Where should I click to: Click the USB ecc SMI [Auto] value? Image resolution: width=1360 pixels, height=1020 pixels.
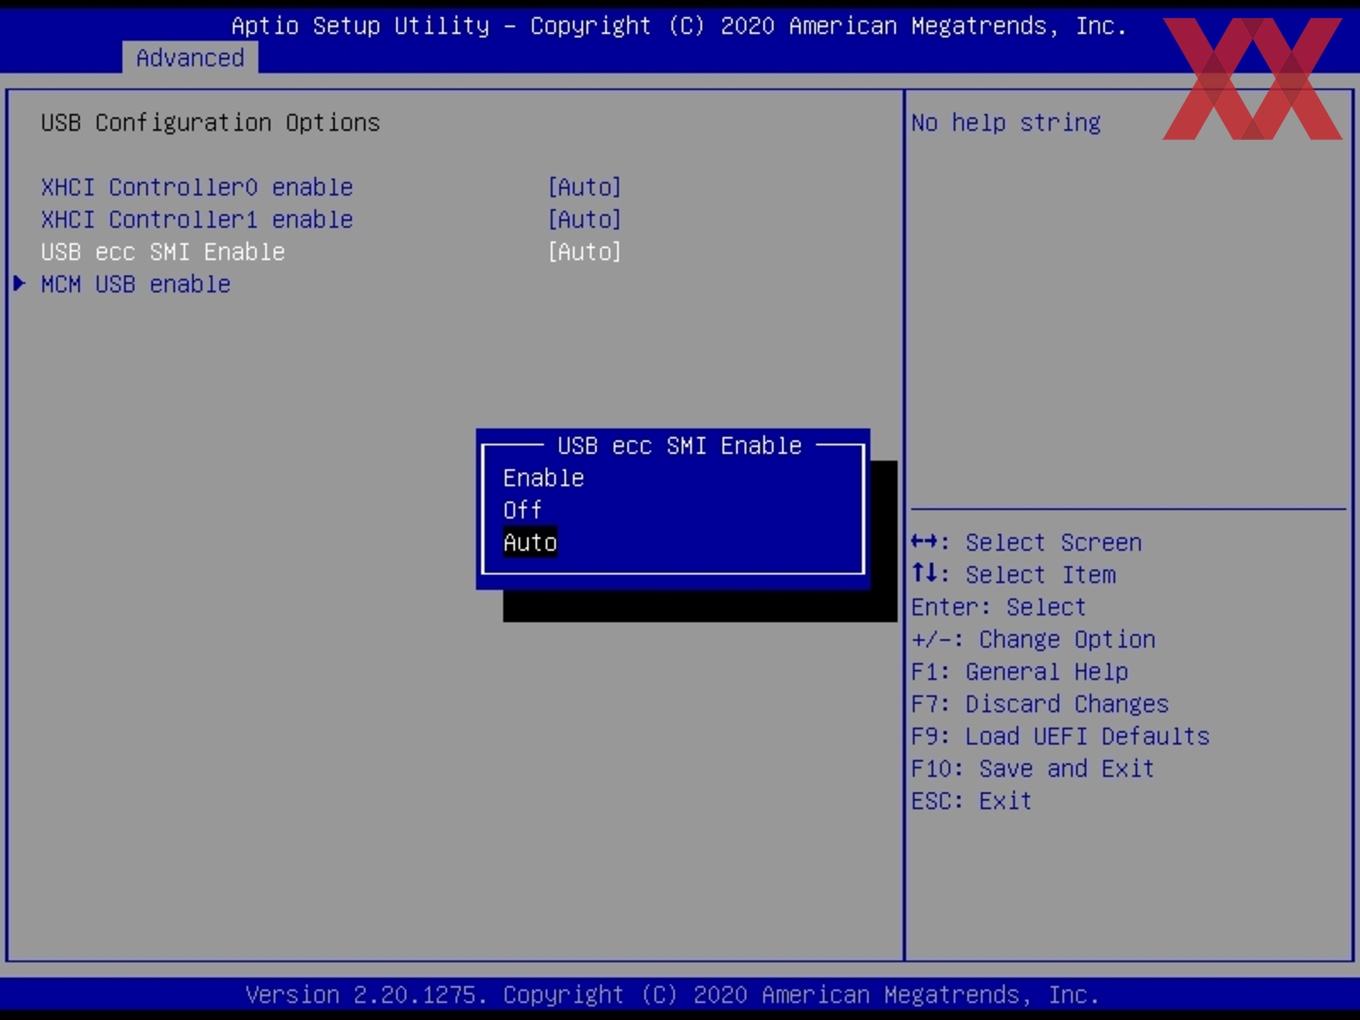coord(585,252)
